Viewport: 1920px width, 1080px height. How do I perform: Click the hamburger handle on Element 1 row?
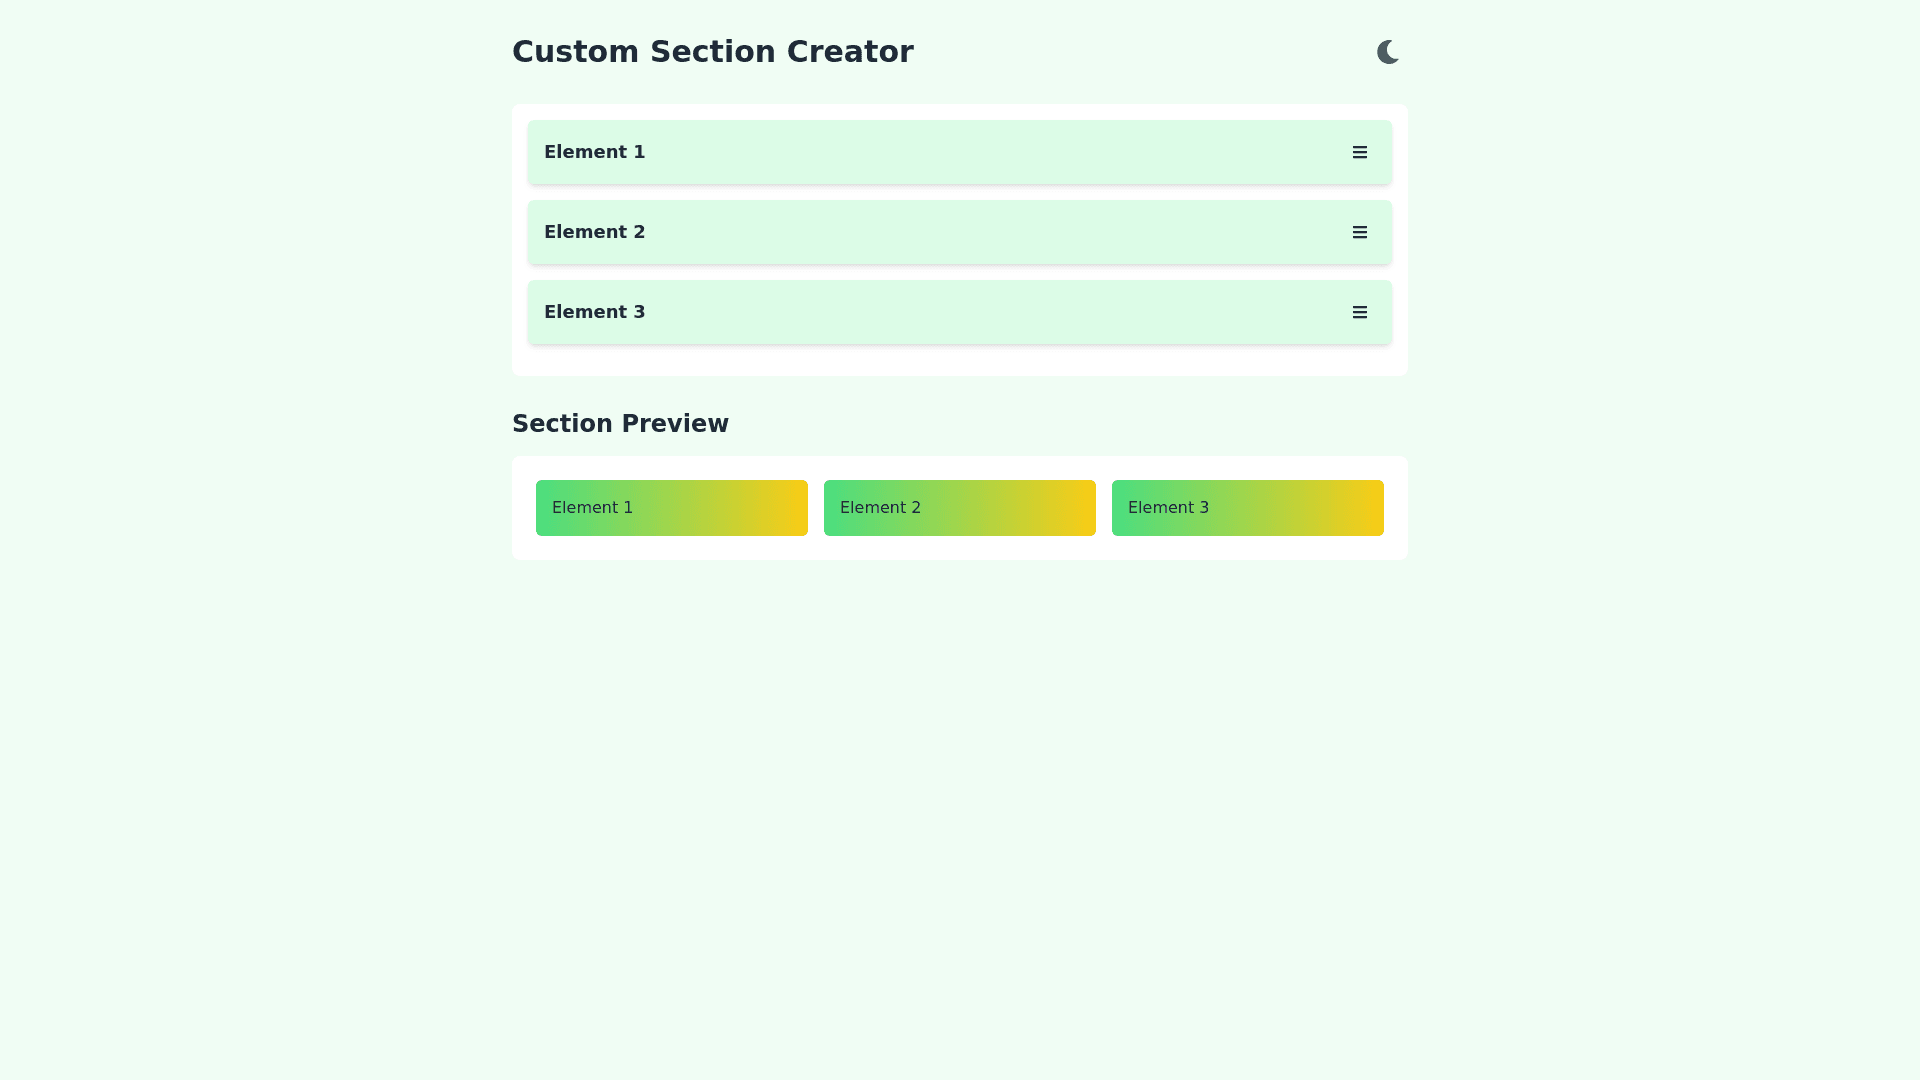point(1359,152)
